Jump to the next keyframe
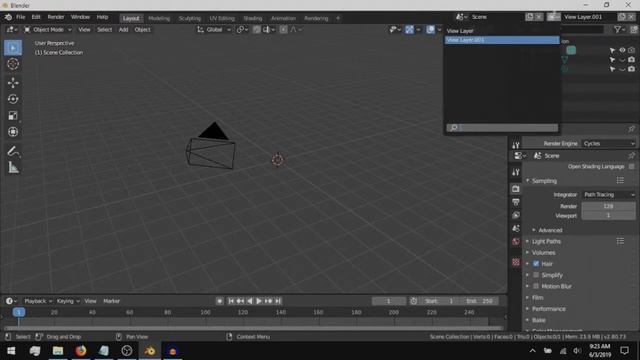This screenshot has height=360, width=640. (269, 301)
